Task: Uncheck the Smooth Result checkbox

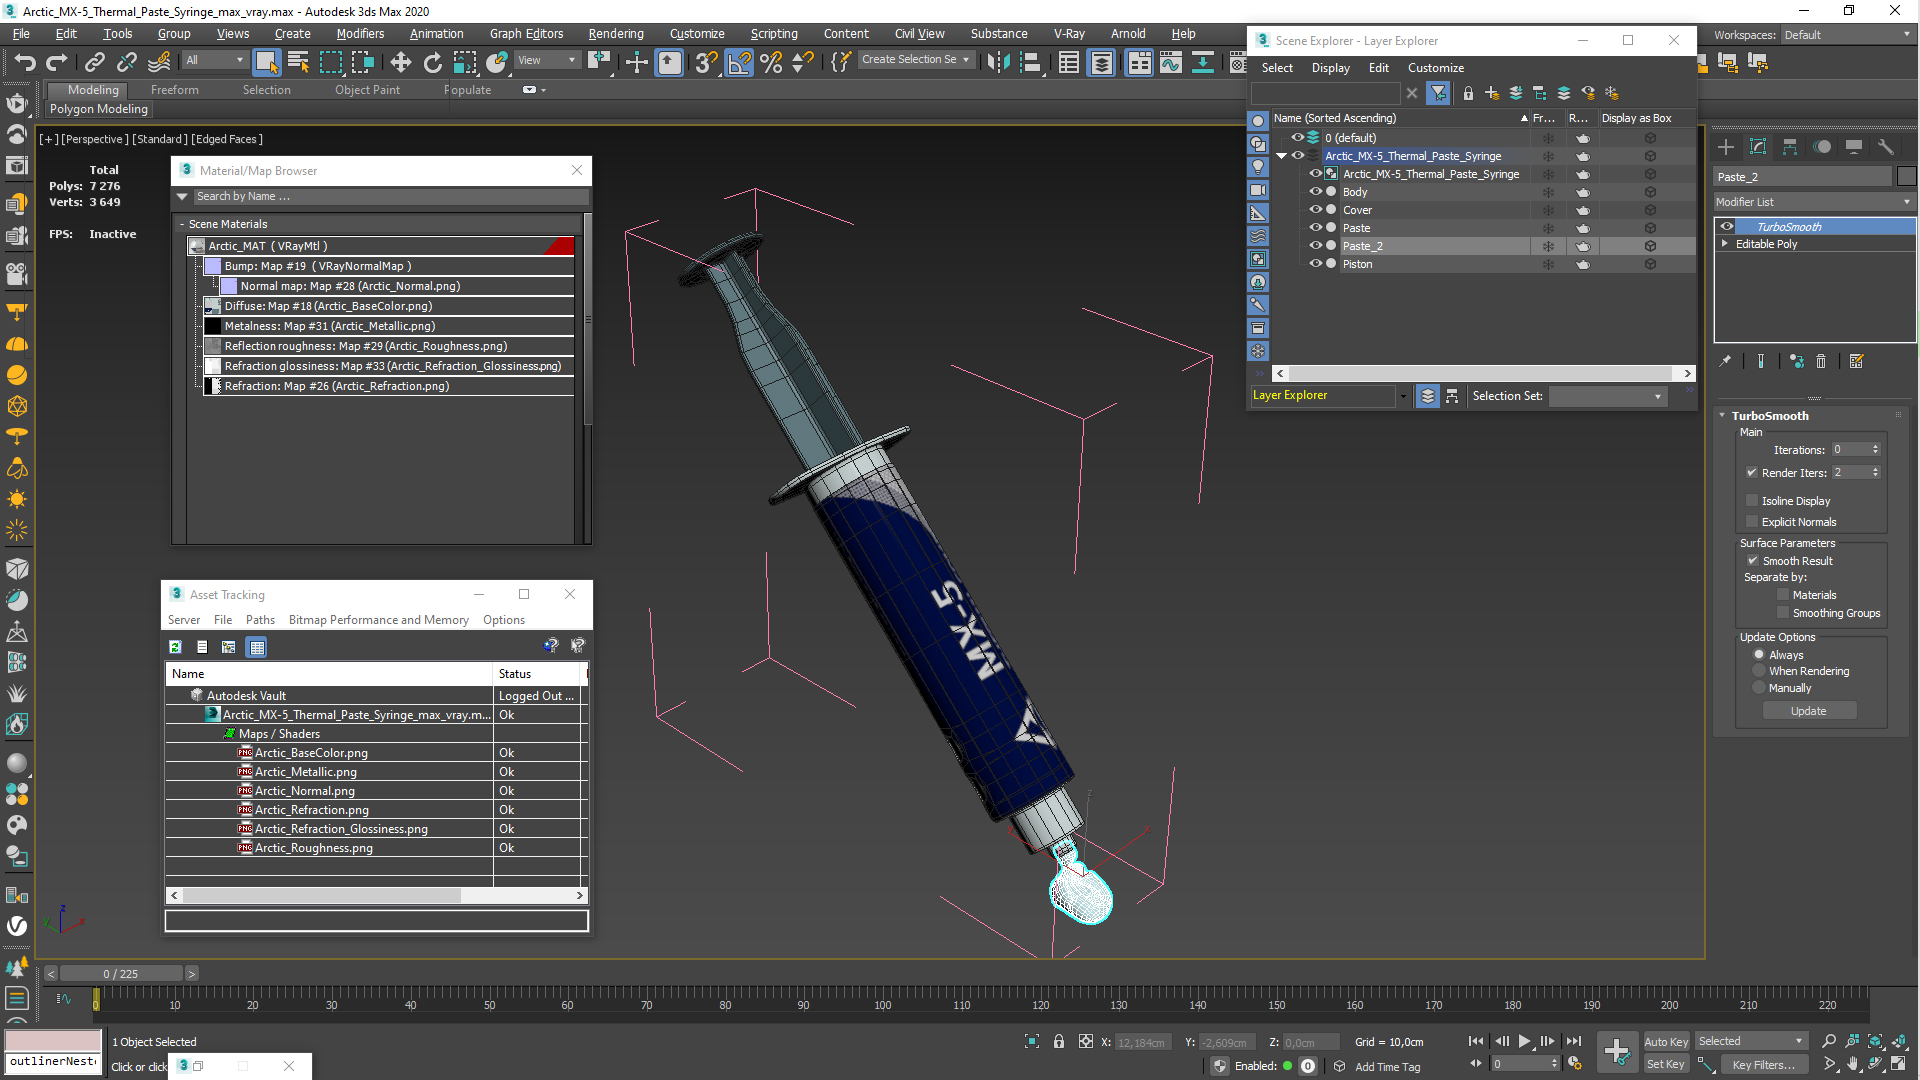Action: point(1752,561)
